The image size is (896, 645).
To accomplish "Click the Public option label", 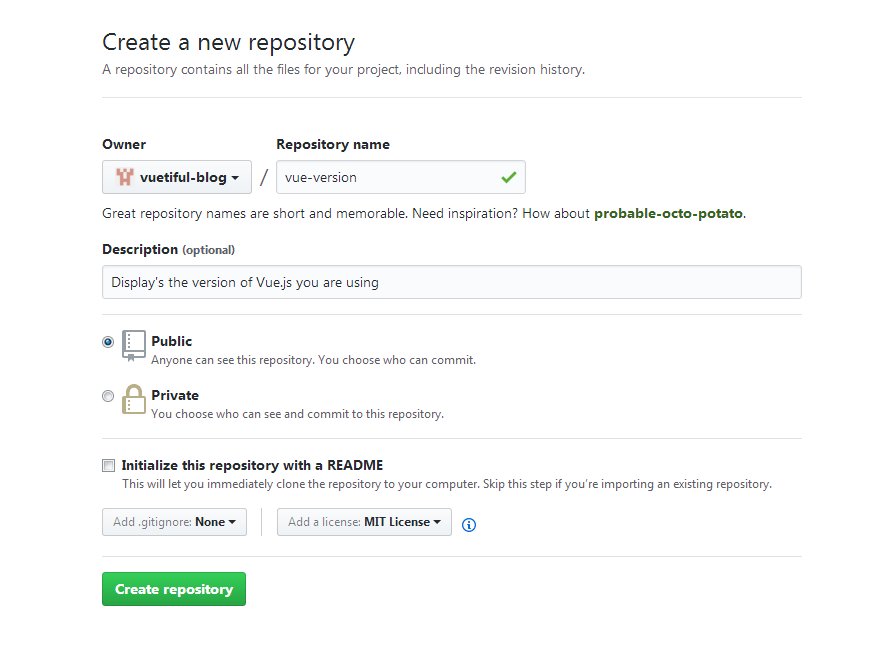I will point(171,341).
